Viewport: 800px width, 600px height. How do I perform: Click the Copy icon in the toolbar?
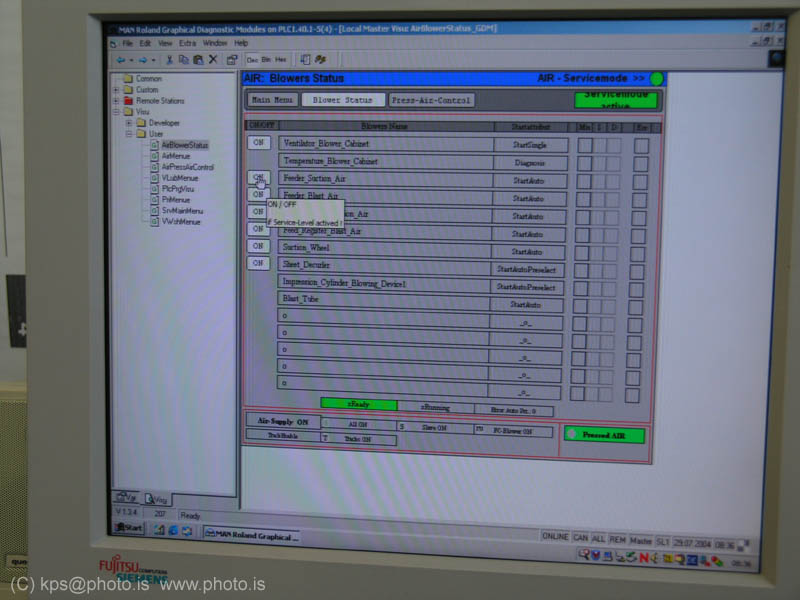click(183, 60)
